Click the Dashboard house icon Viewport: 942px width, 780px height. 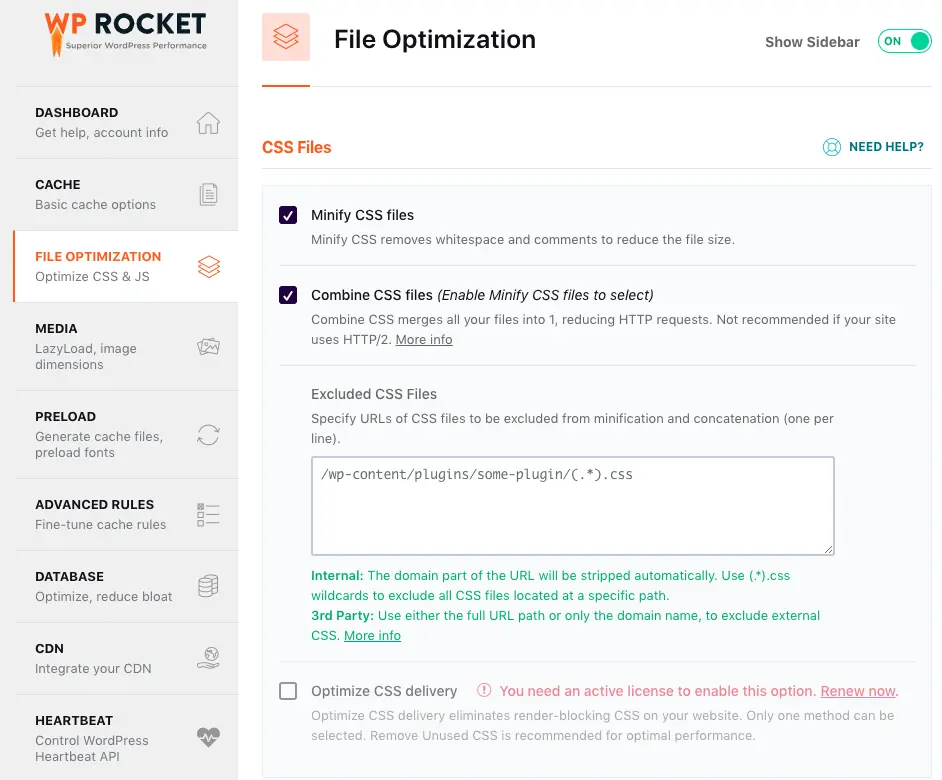coord(208,123)
